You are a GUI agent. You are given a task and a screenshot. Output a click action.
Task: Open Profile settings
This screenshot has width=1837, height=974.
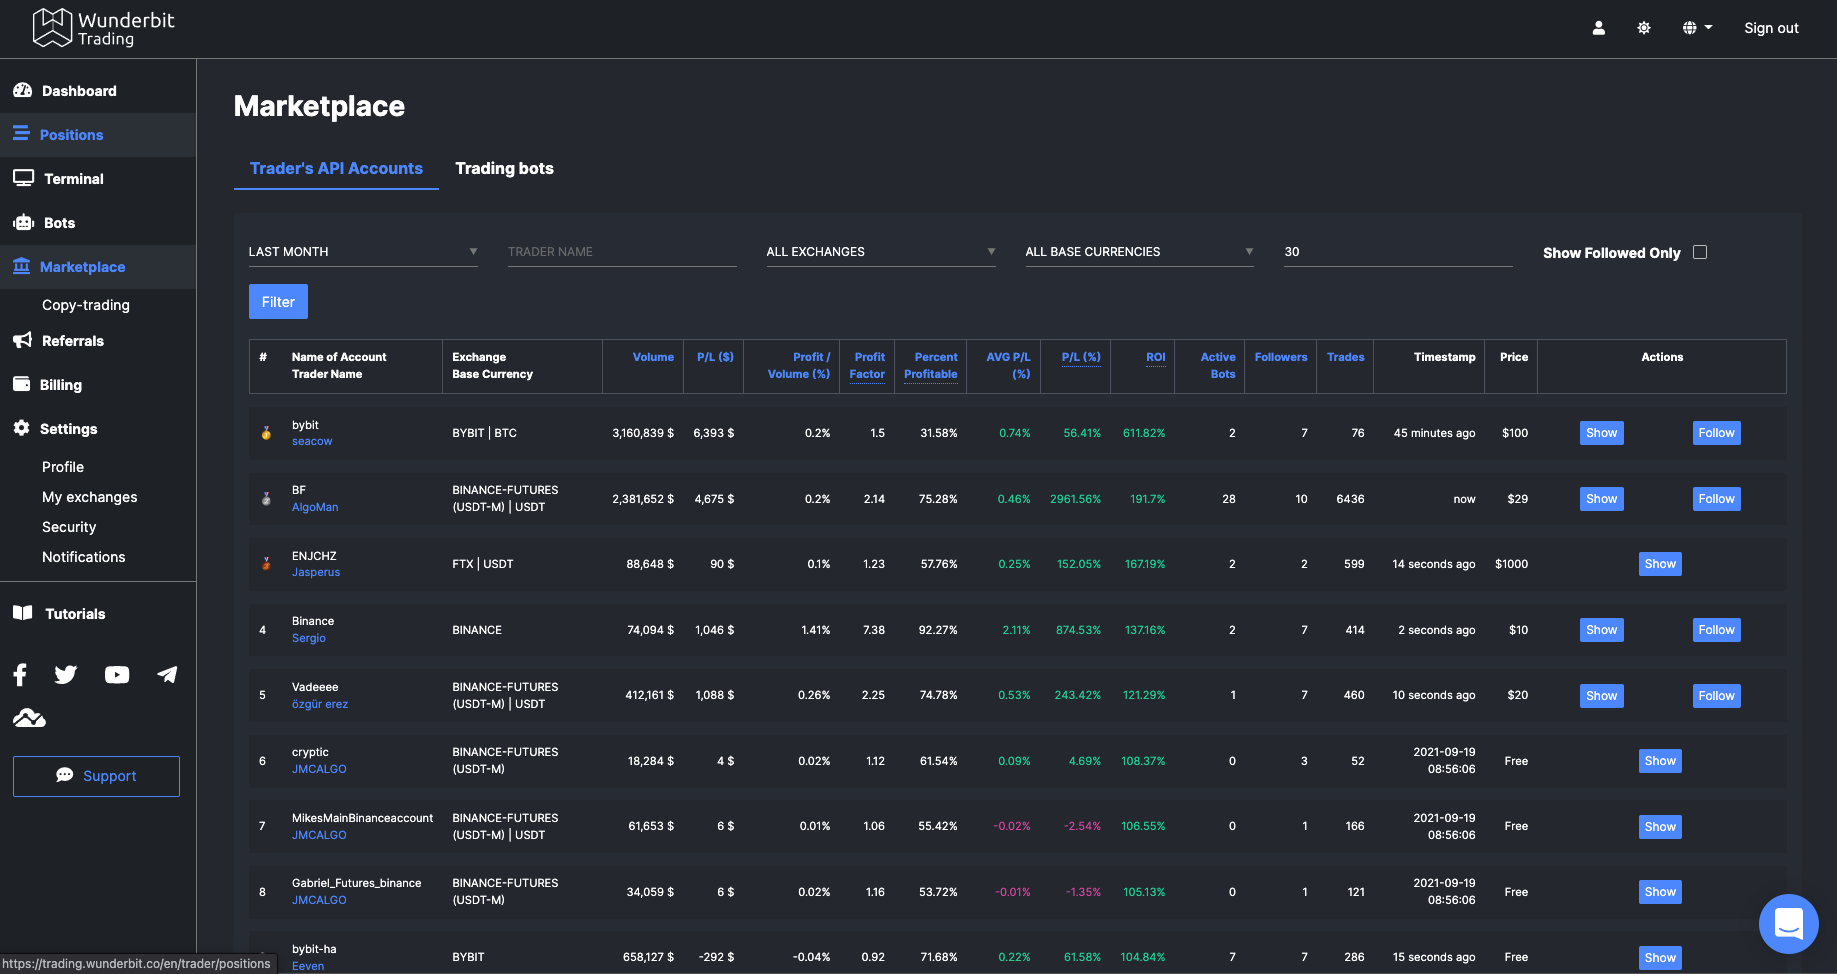(x=63, y=467)
